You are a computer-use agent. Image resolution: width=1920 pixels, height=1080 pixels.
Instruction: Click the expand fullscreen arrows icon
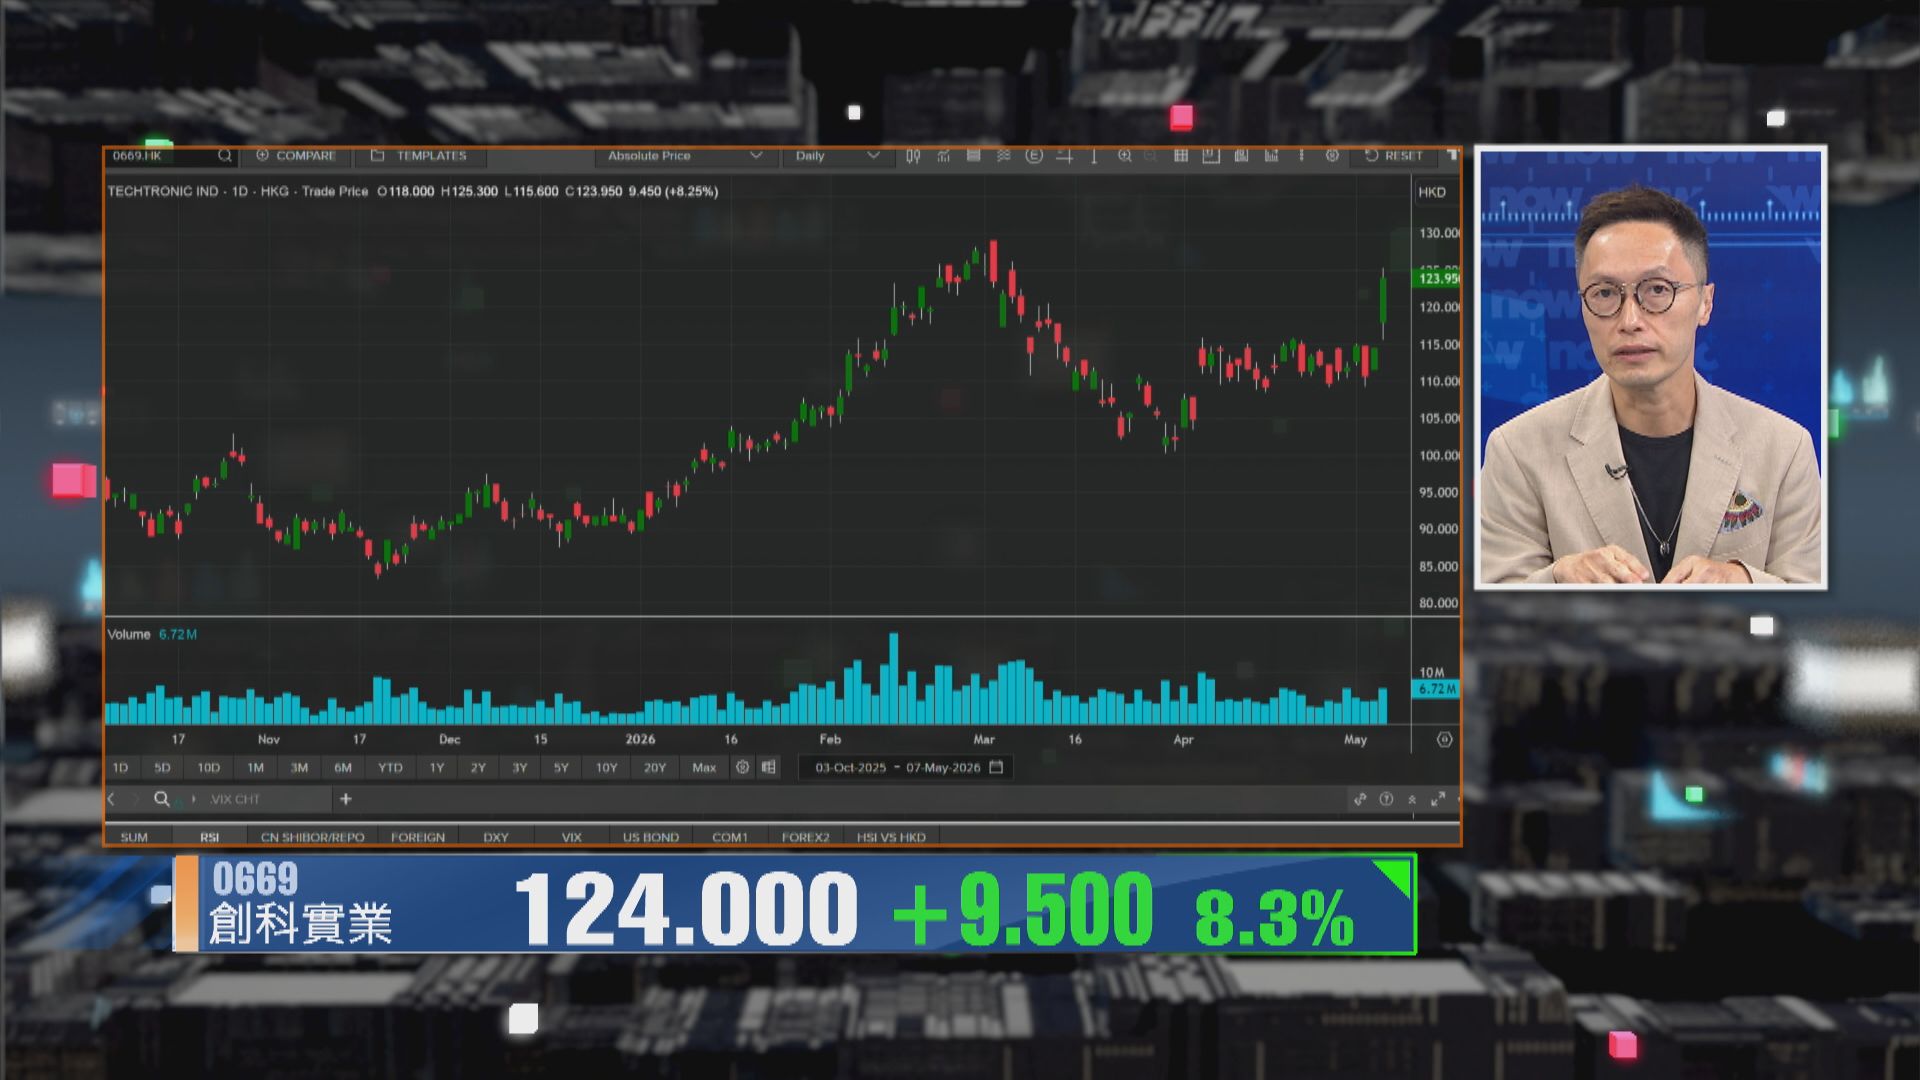[1438, 799]
